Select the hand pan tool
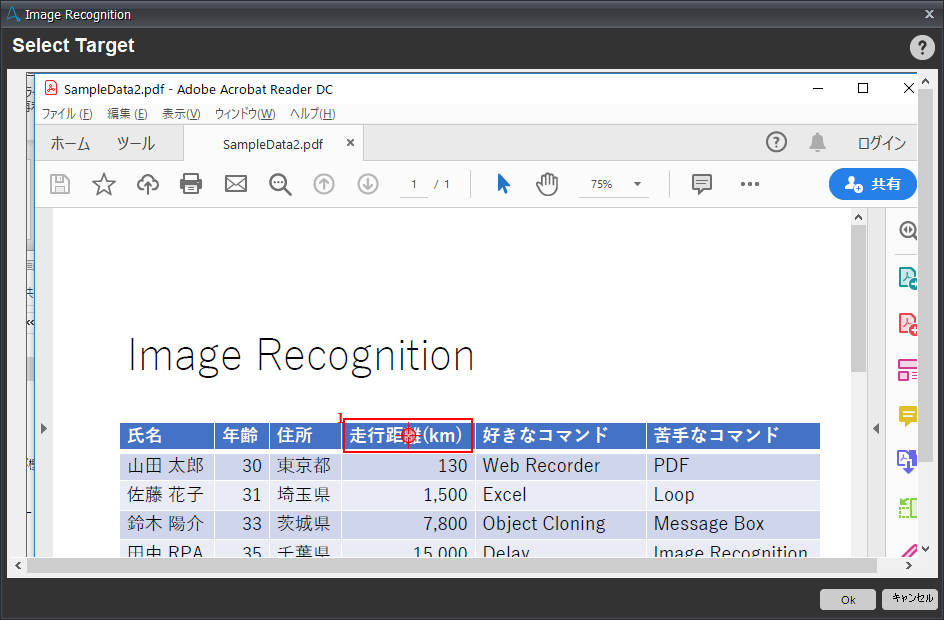The image size is (944, 620). pos(547,184)
